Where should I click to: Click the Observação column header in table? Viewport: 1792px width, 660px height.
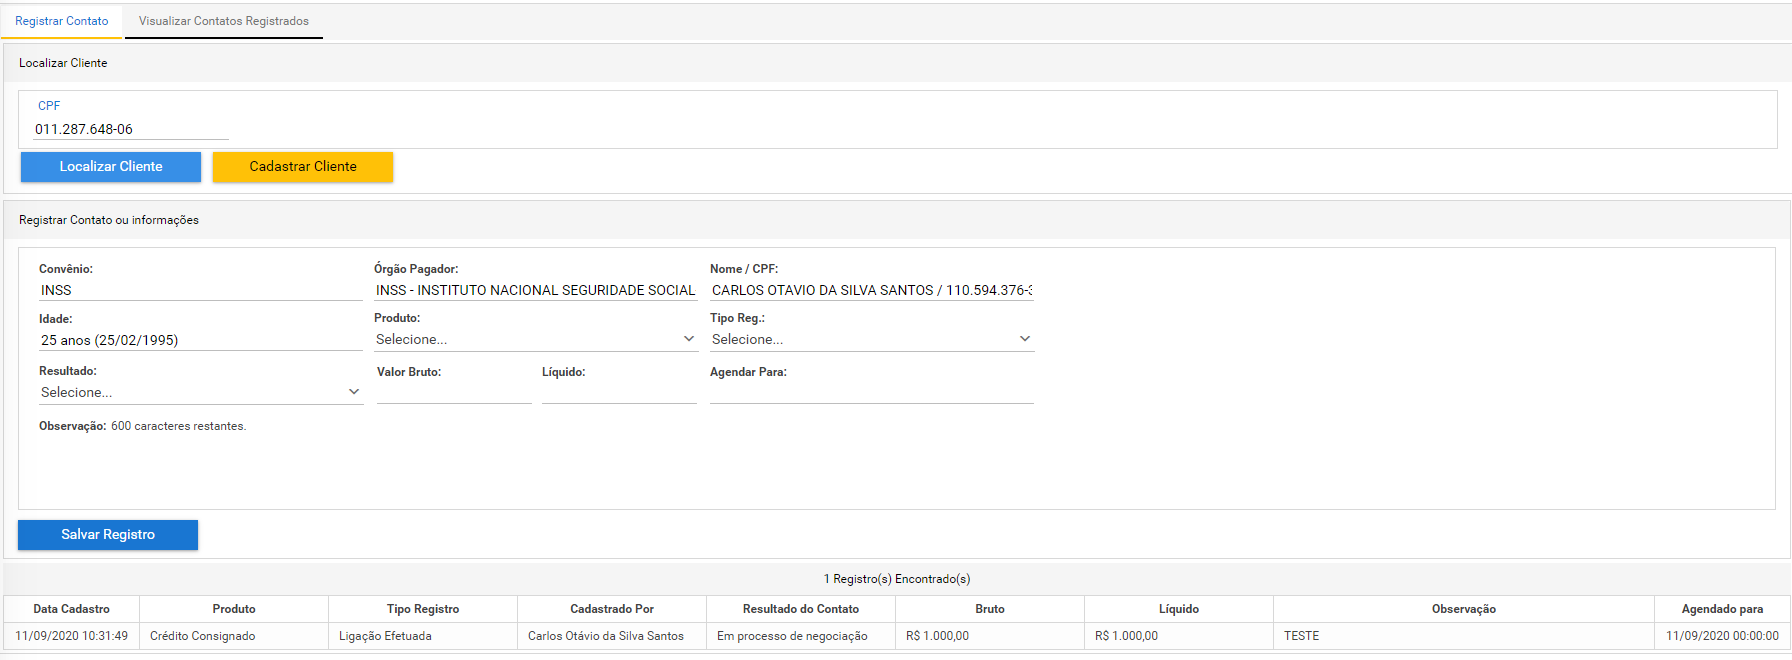tap(1464, 609)
